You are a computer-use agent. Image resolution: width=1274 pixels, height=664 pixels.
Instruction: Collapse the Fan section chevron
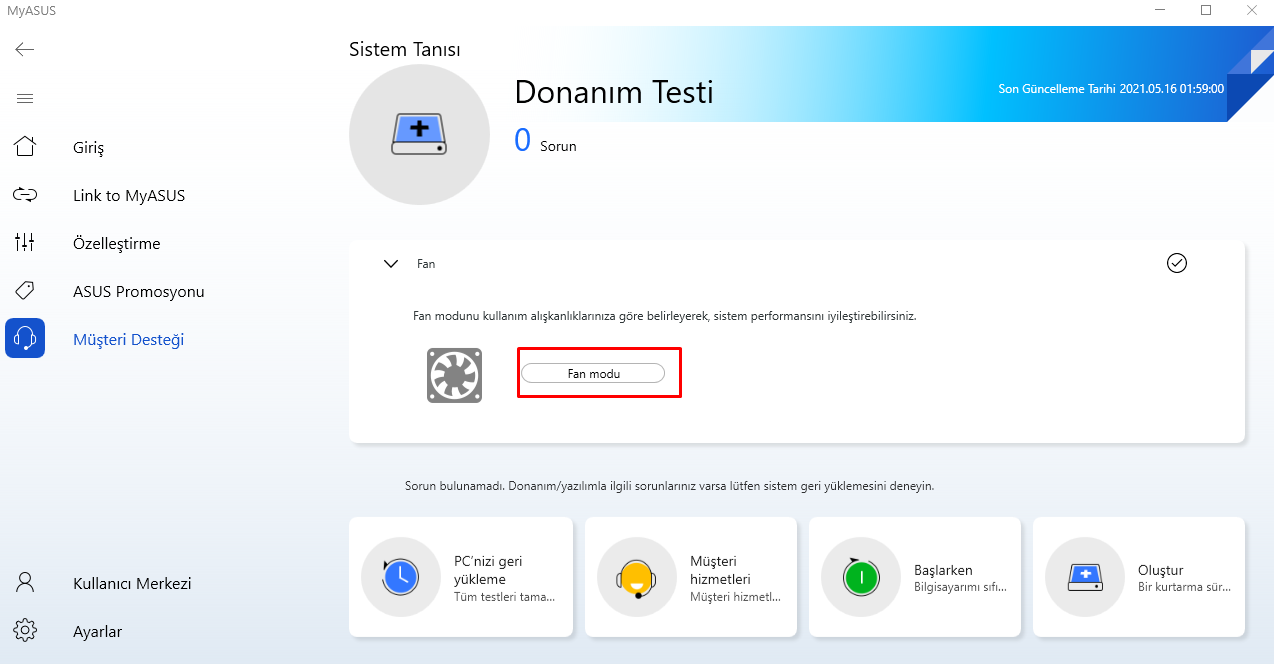pos(391,264)
